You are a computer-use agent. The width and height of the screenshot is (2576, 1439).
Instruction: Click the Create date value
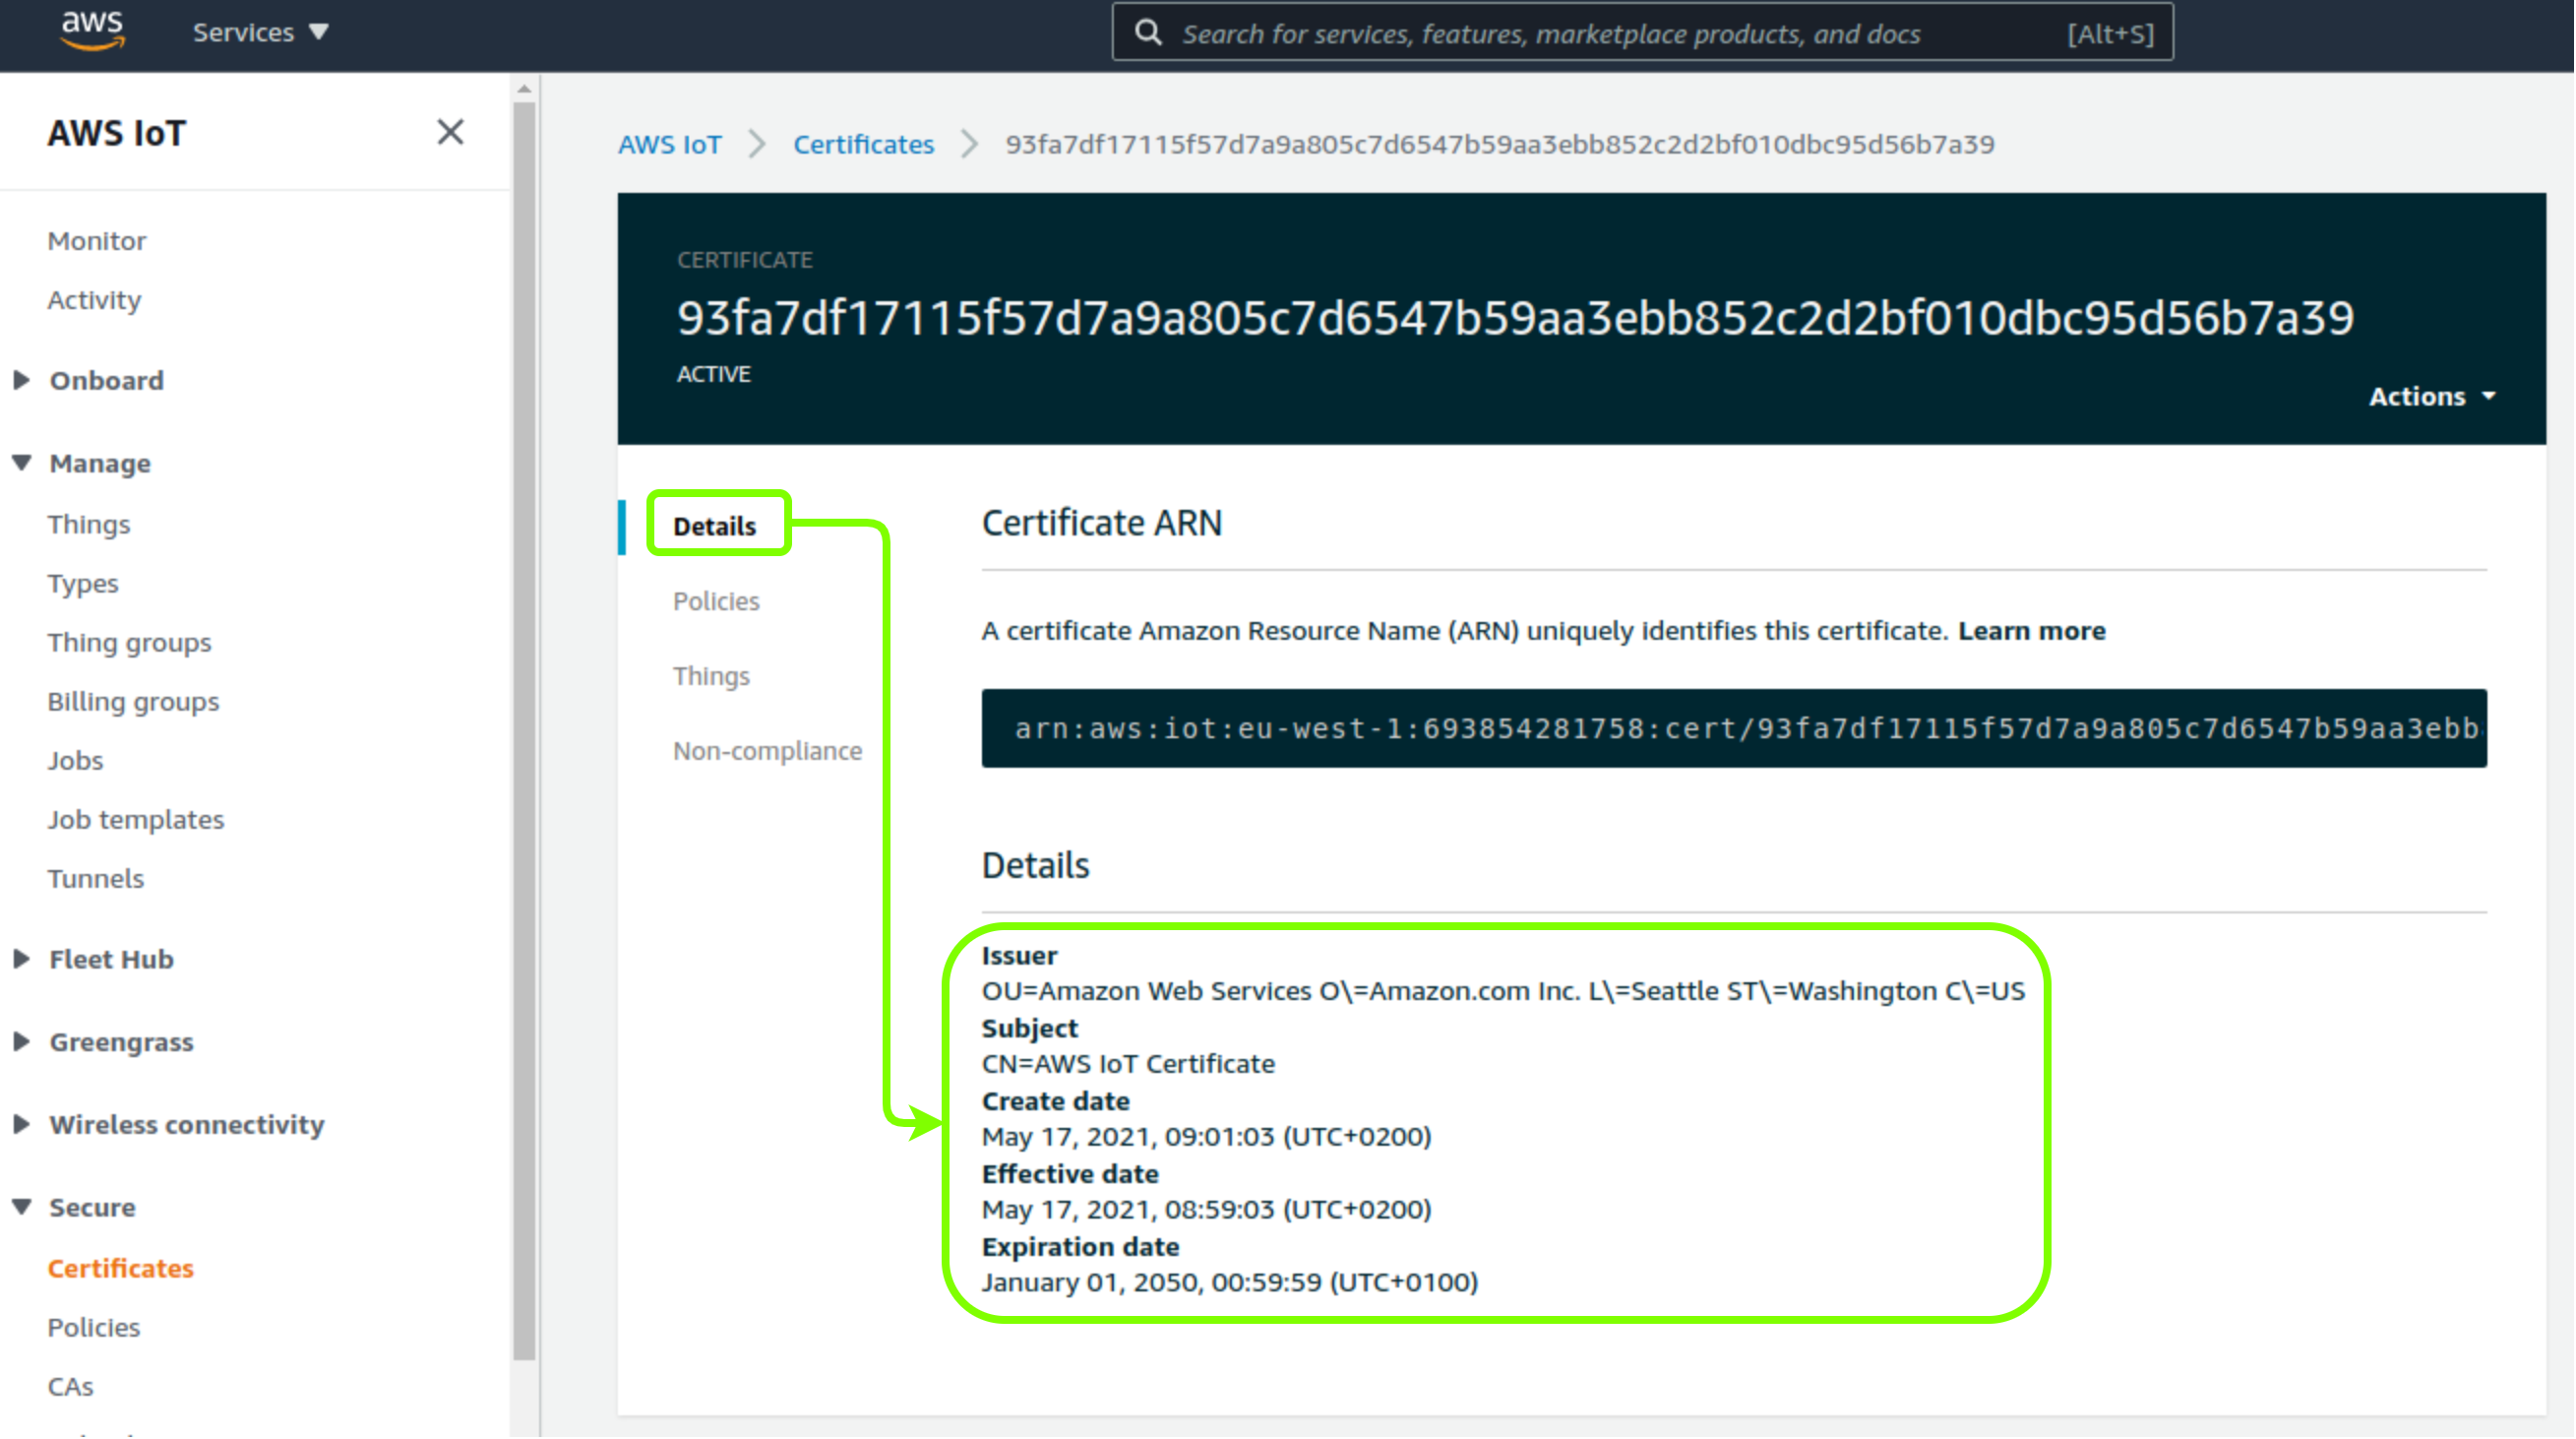pos(1207,1139)
